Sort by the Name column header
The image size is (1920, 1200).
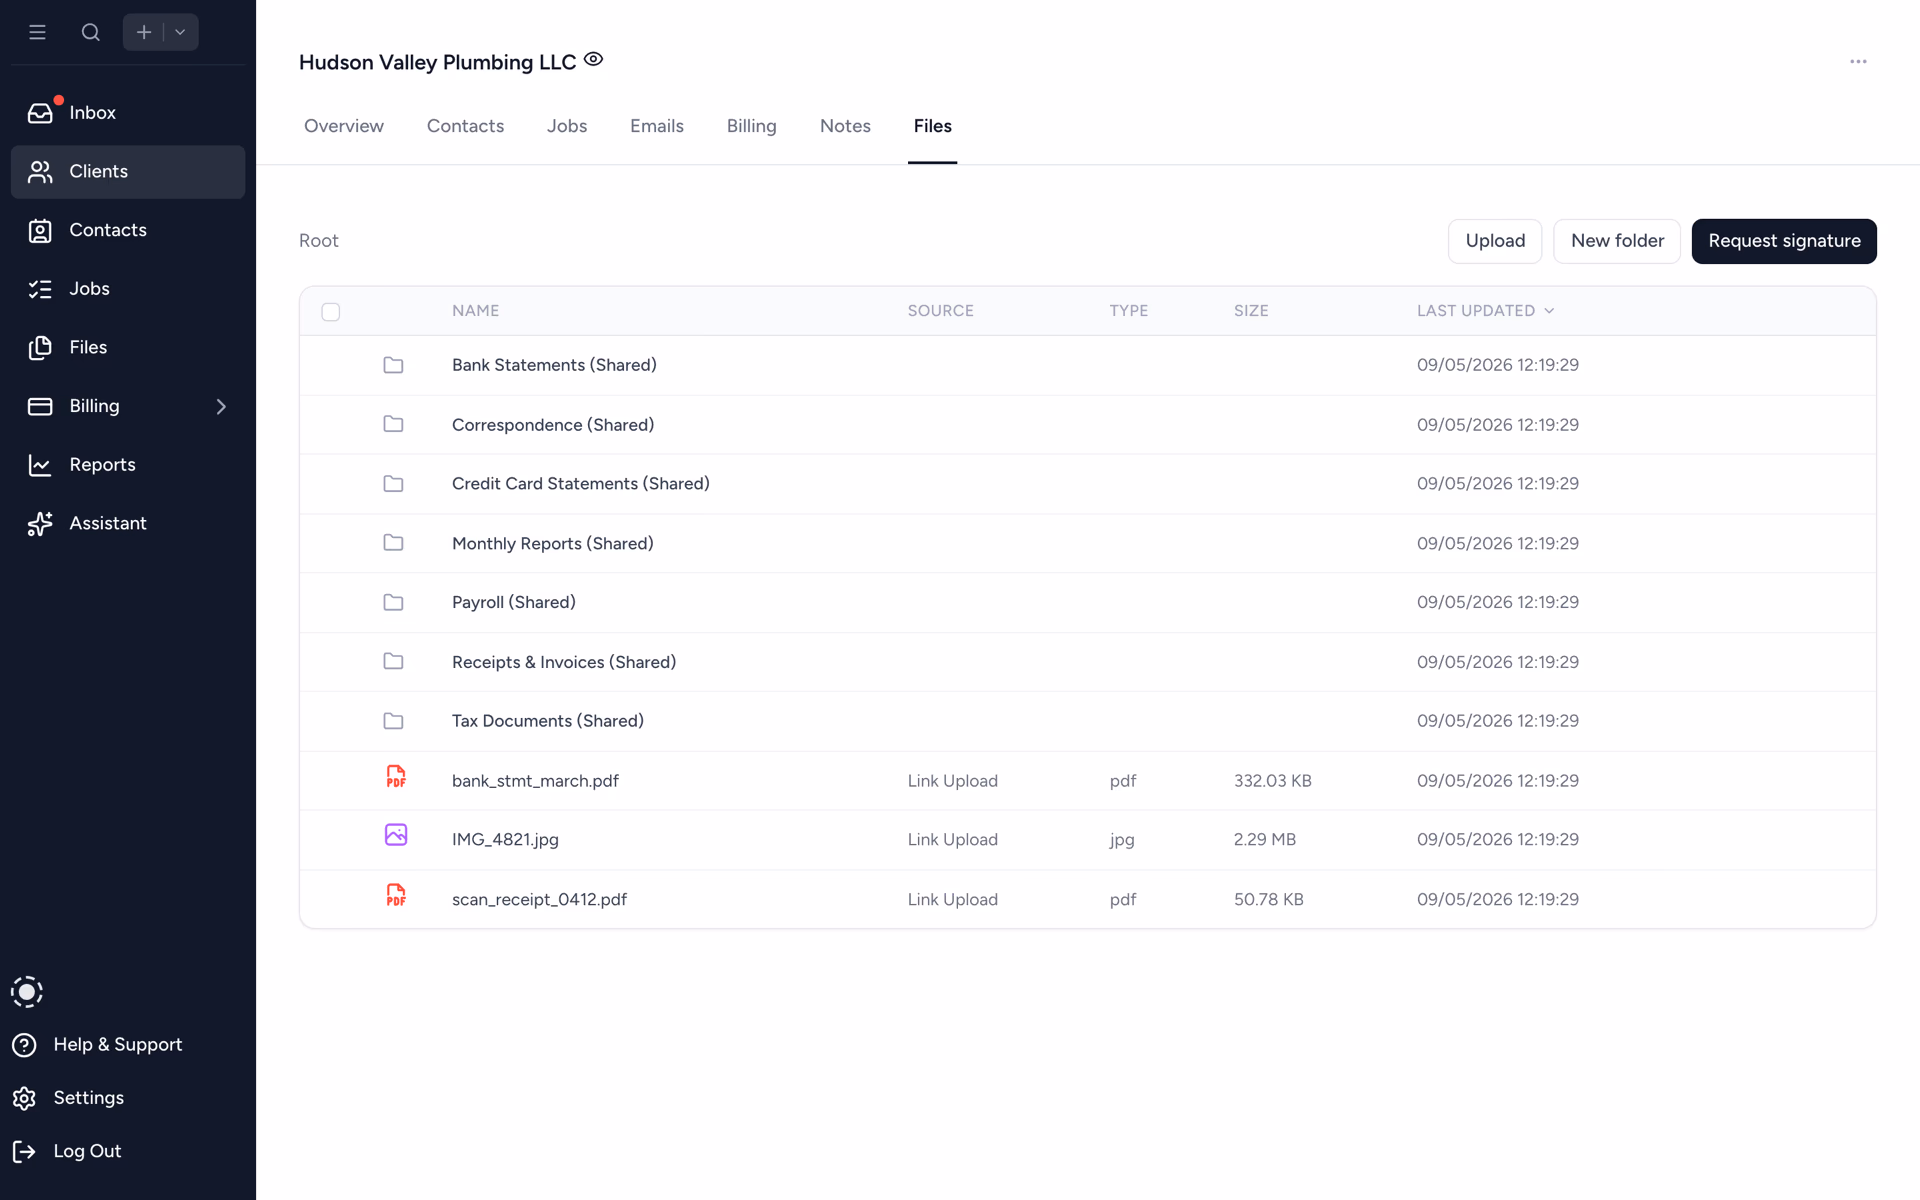[x=476, y=311]
